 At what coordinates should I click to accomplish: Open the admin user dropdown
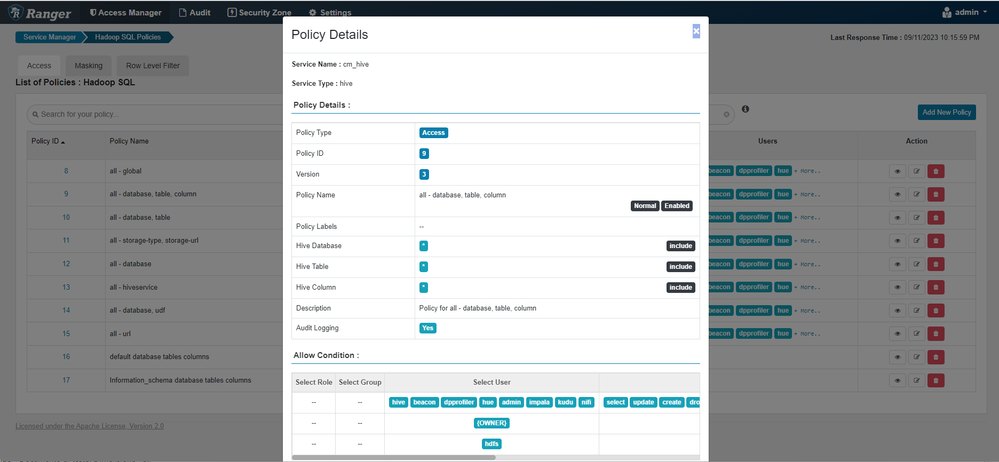pos(965,12)
